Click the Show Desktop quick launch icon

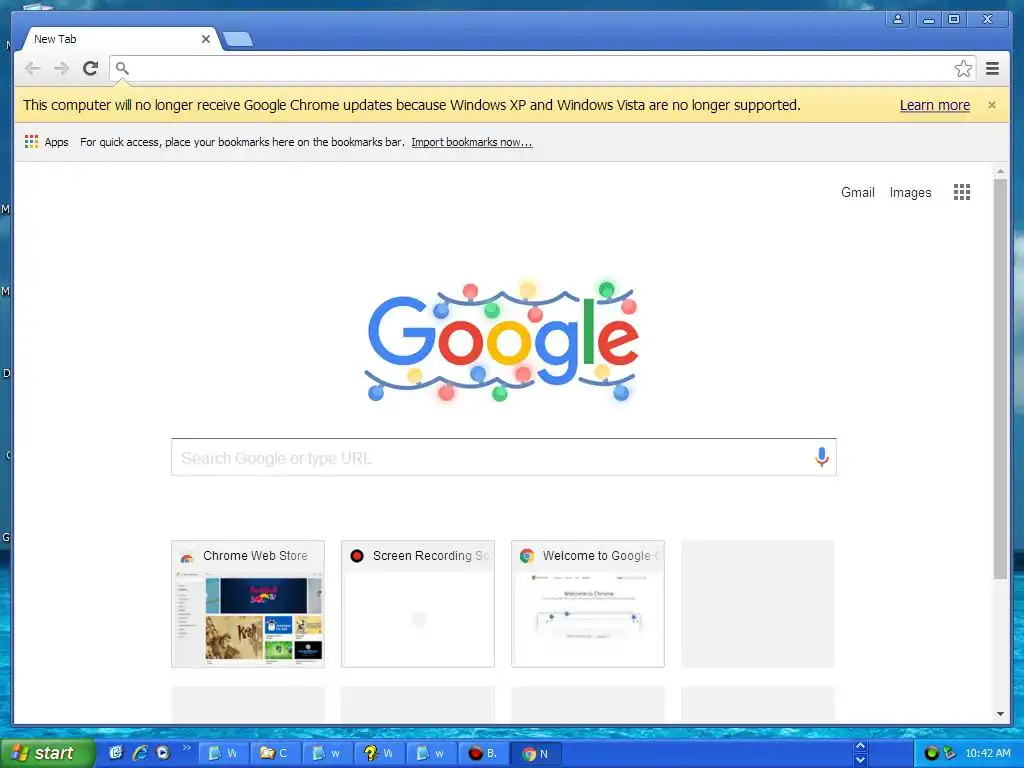(116, 753)
